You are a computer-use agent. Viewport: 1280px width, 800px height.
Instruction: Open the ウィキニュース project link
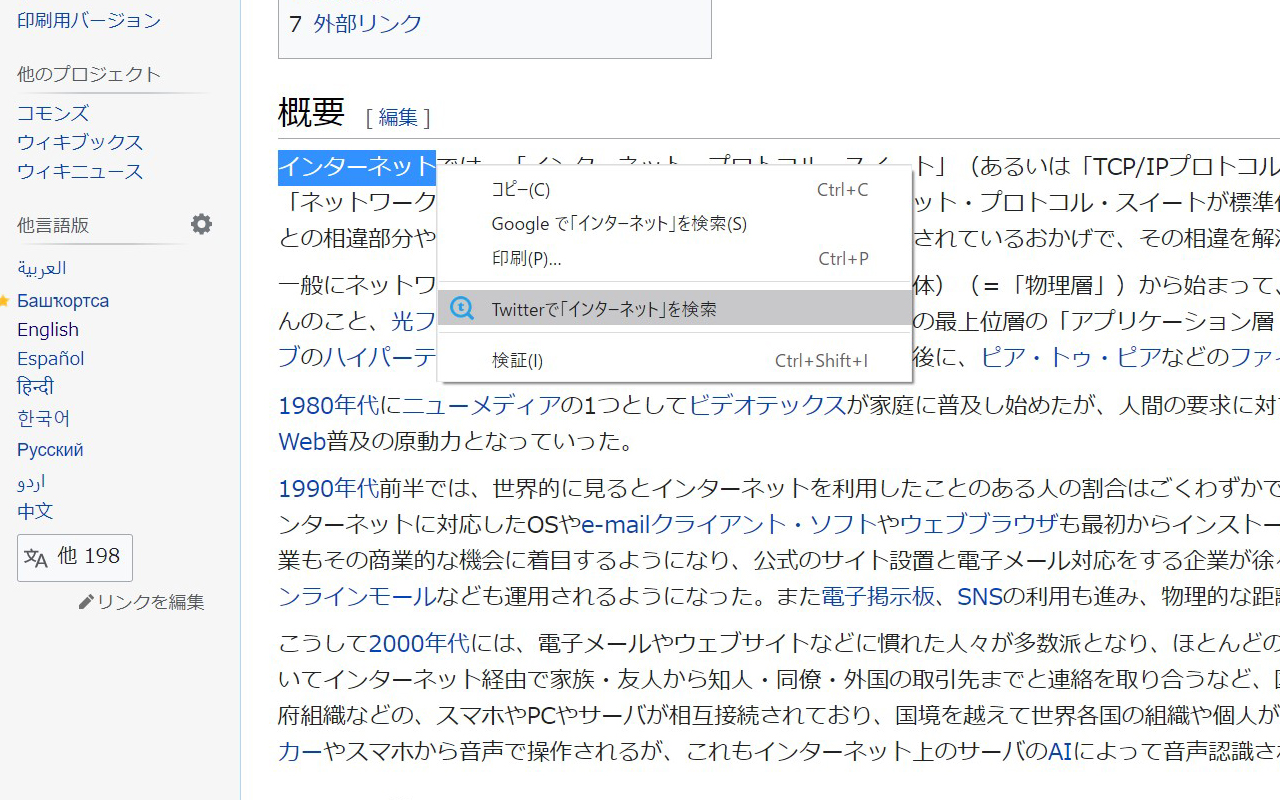80,171
